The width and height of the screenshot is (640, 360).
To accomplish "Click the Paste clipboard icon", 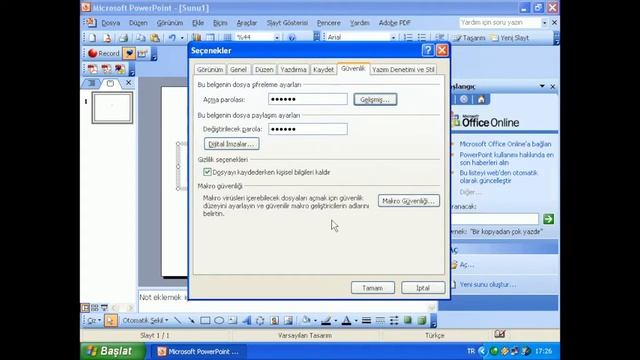I will 155,38.
